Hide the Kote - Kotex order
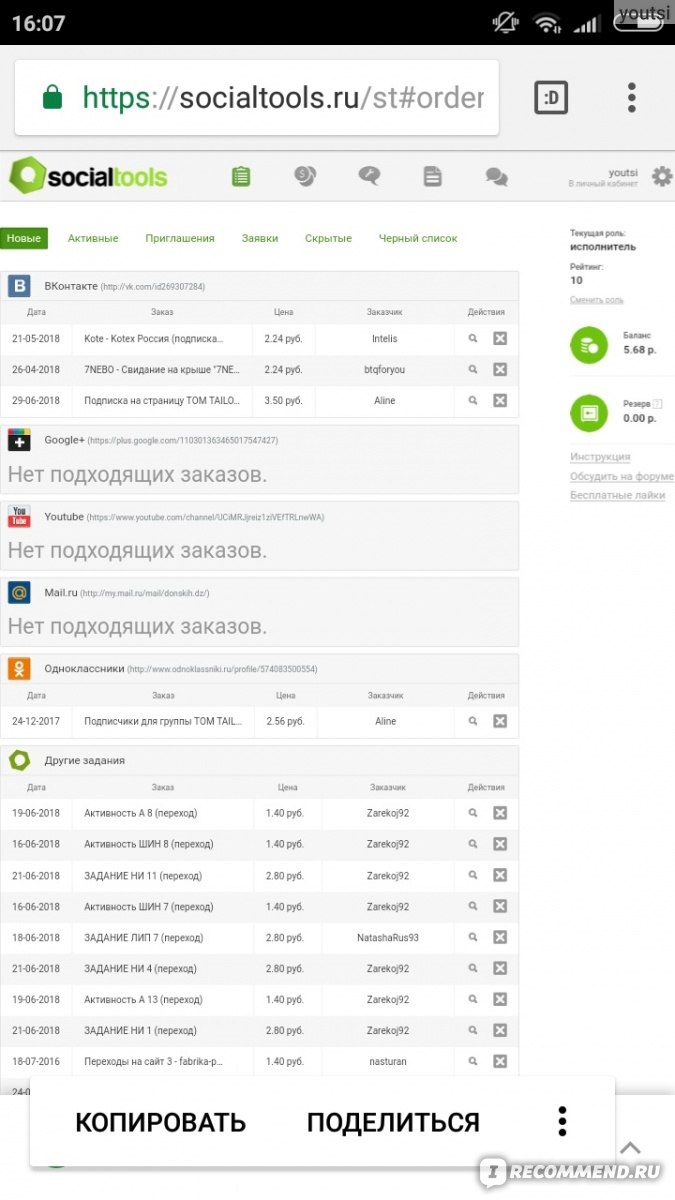Viewport: 675px width, 1200px height. [500, 339]
